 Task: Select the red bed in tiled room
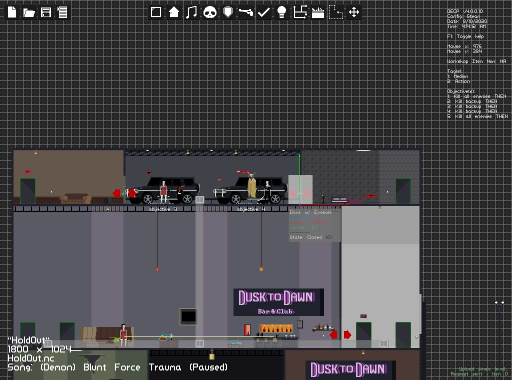pyautogui.click(x=347, y=200)
